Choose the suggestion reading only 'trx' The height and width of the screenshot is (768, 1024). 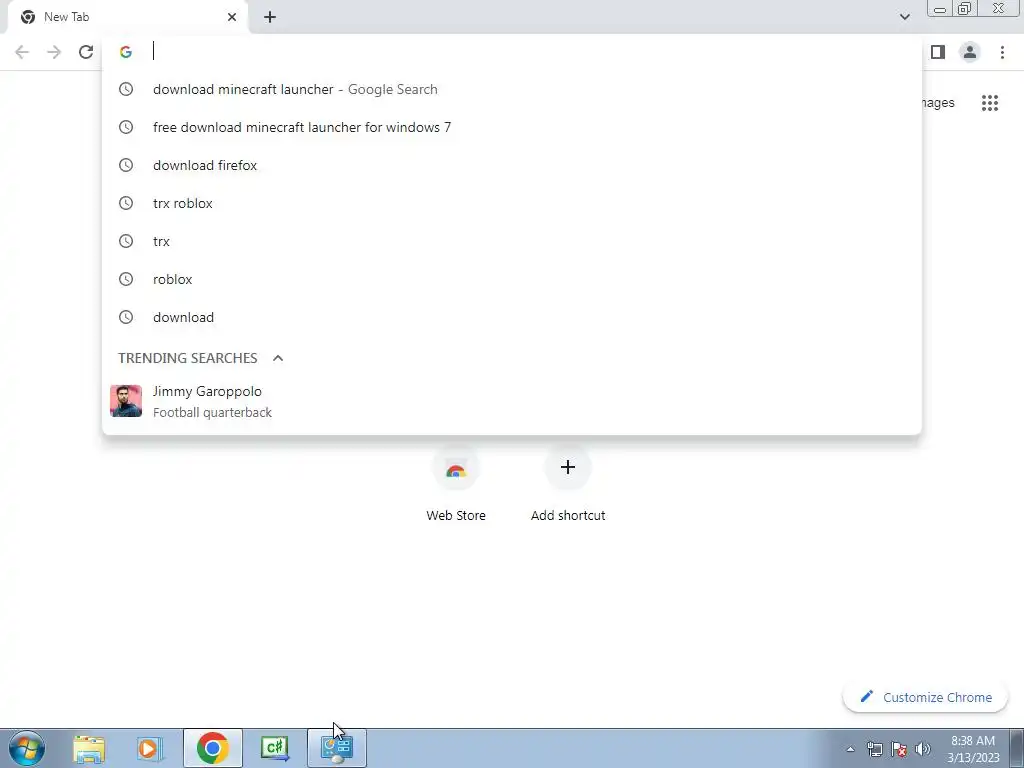(x=511, y=241)
